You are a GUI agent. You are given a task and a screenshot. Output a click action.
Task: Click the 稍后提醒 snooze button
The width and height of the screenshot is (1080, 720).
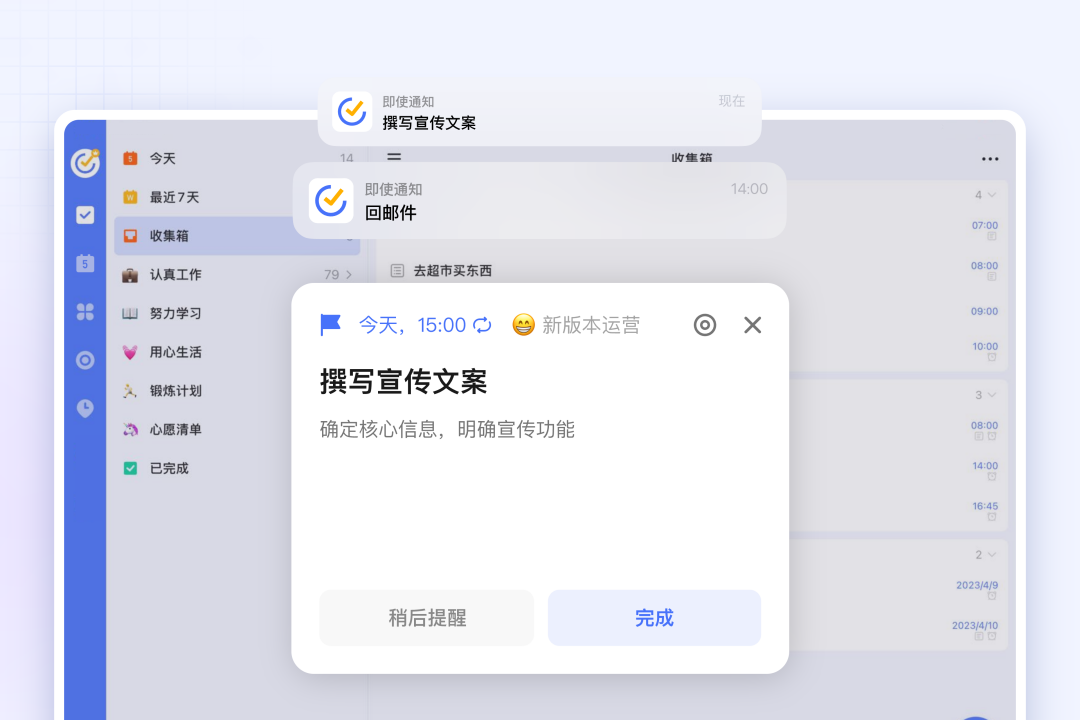426,617
